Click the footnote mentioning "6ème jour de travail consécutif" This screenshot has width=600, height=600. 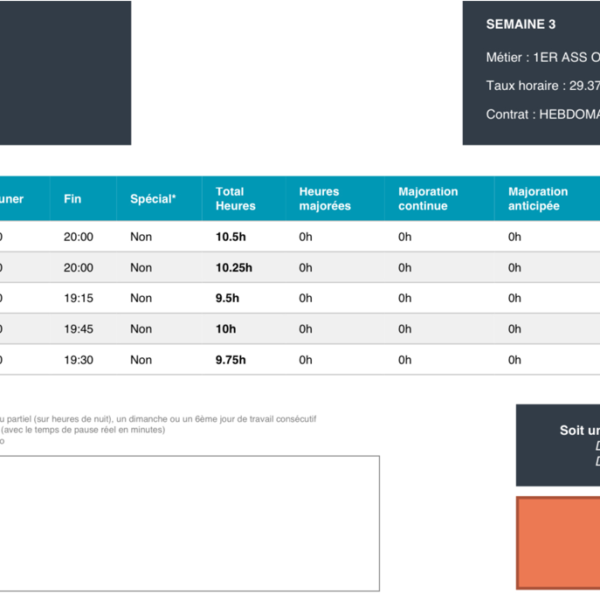(158, 419)
